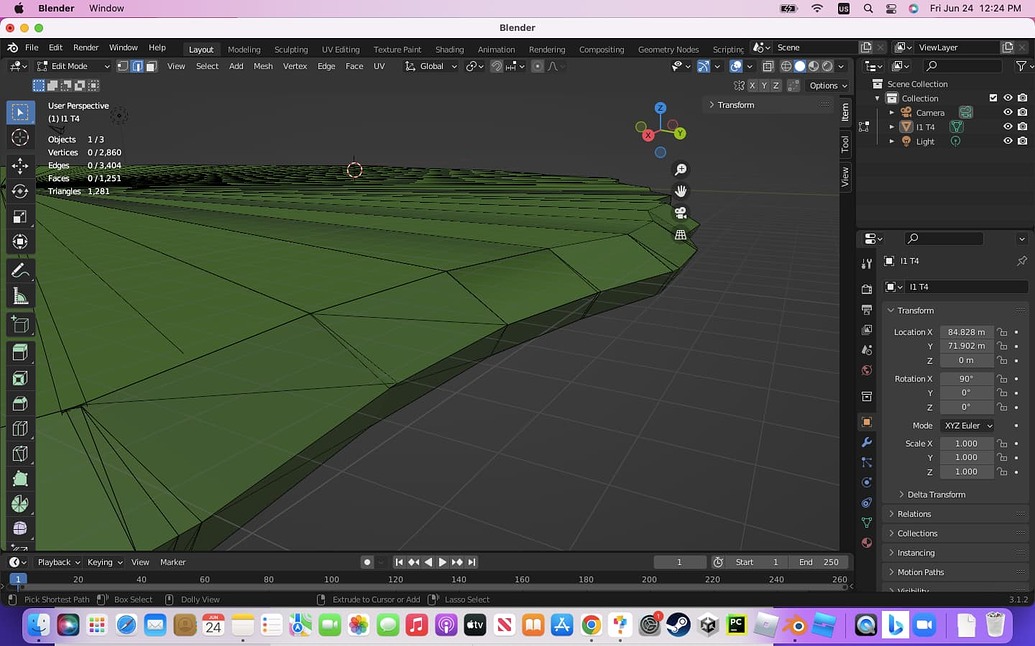1035x646 pixels.
Task: Toggle camera view icon in viewport
Action: [x=681, y=213]
